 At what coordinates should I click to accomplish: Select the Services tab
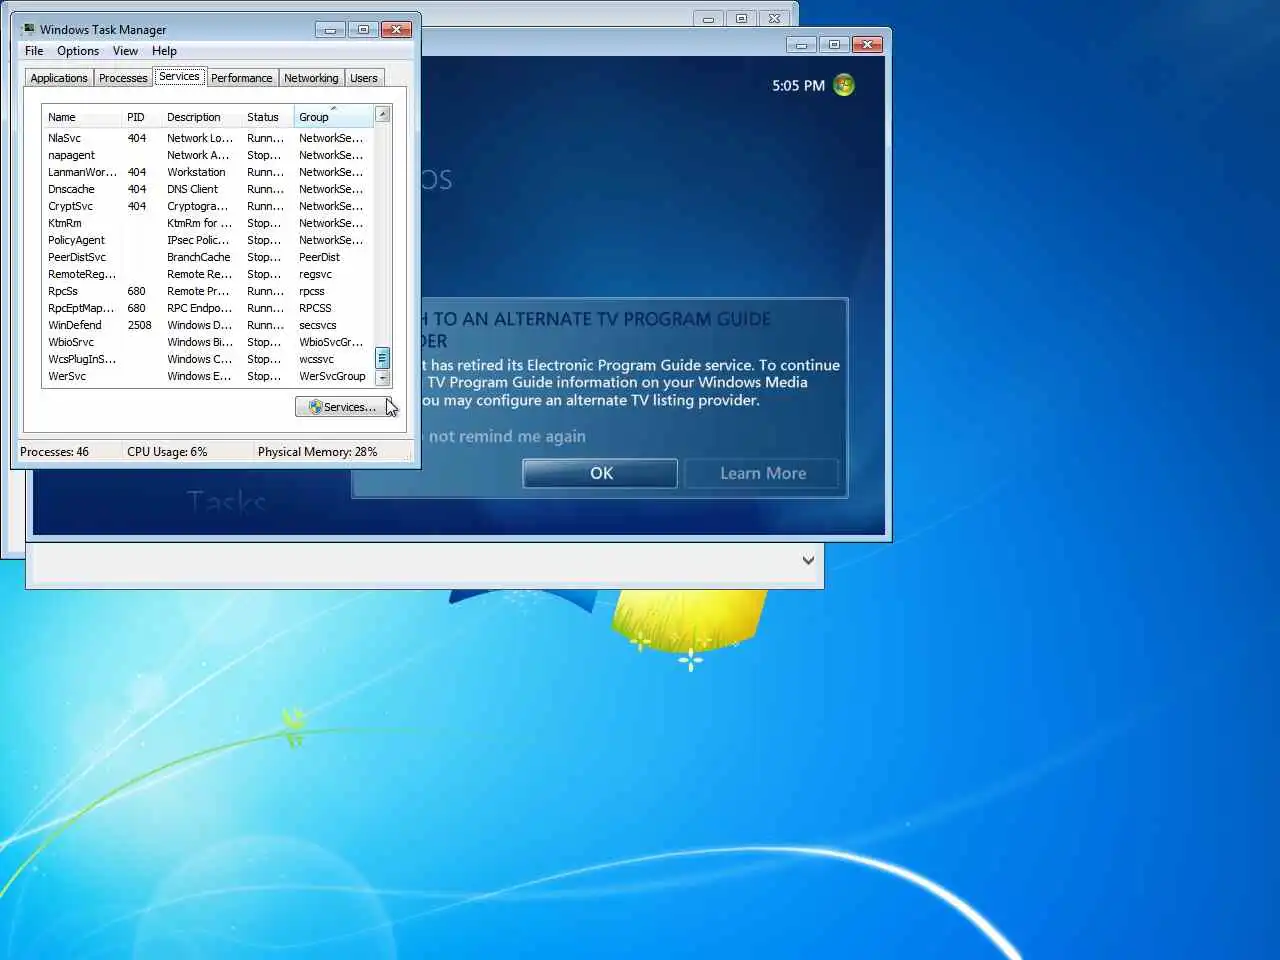click(179, 76)
